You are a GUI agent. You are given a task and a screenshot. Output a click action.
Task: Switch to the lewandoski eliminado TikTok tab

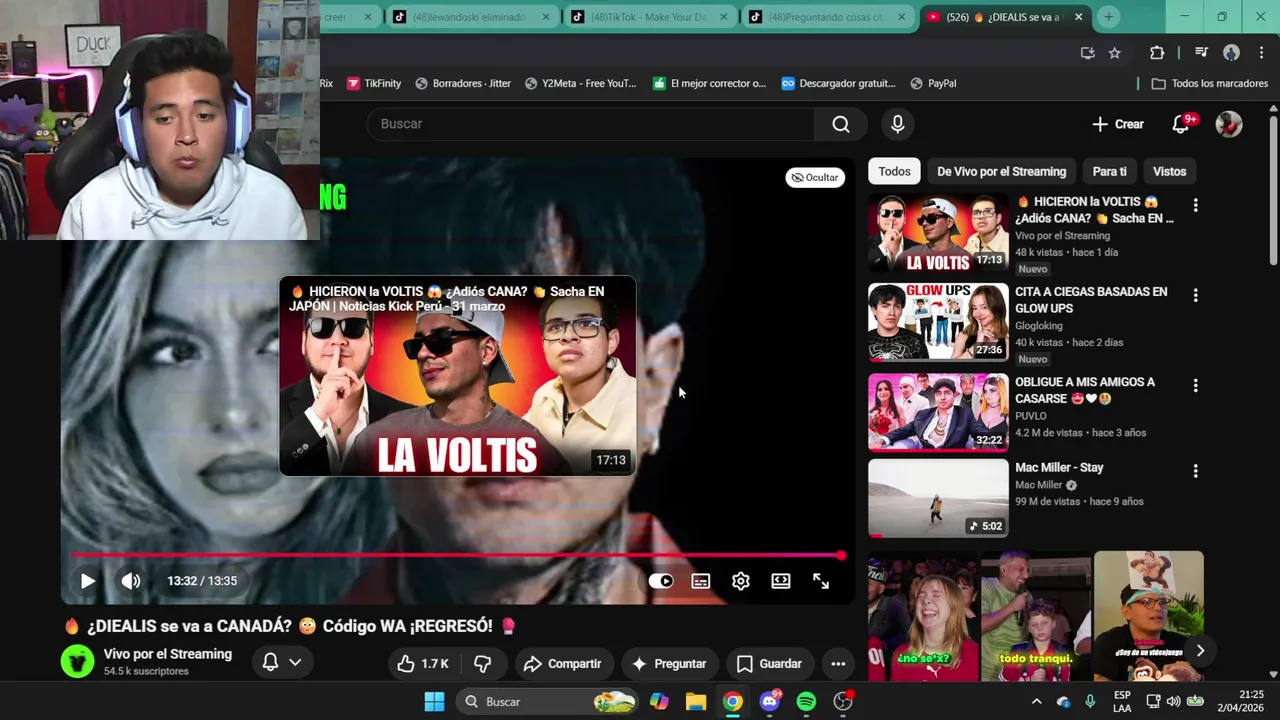pos(470,17)
